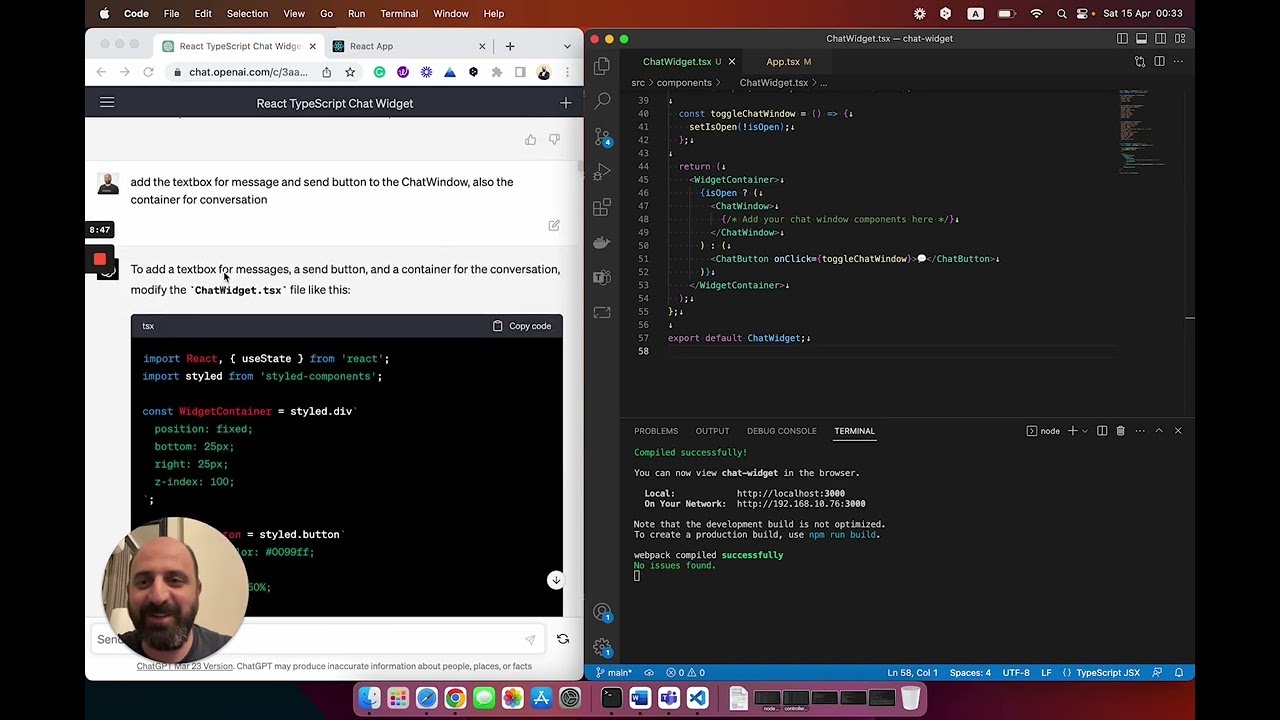Open the new terminal launch profile dropdown

point(1085,431)
